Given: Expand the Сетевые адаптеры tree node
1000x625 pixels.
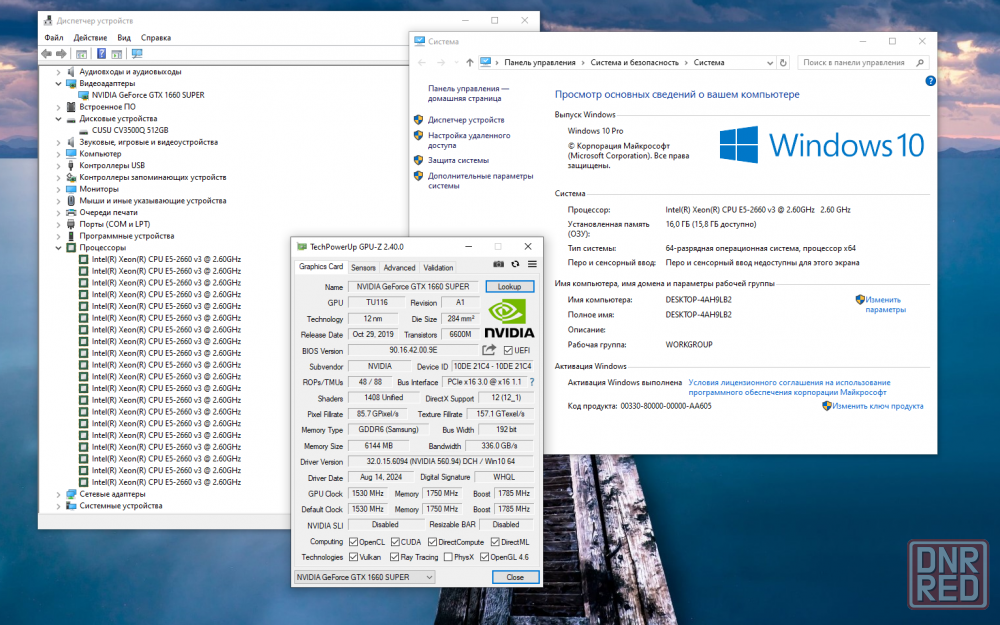Looking at the screenshot, I should (x=58, y=494).
